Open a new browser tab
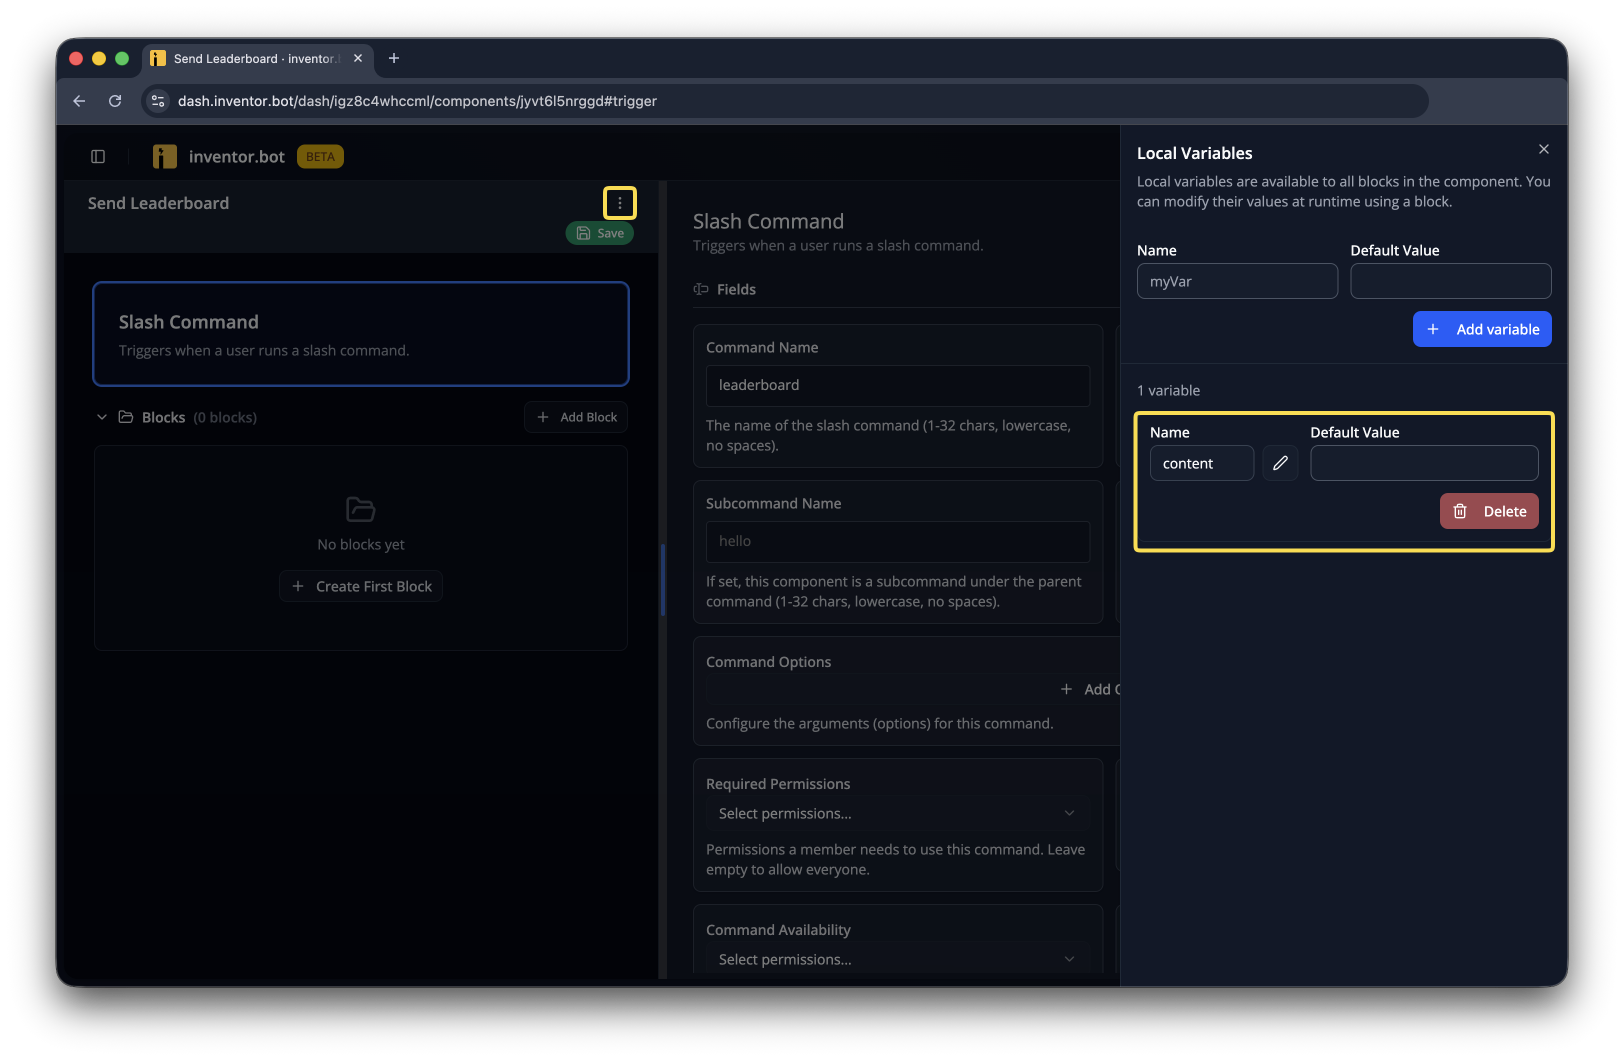This screenshot has height=1061, width=1624. point(394,58)
